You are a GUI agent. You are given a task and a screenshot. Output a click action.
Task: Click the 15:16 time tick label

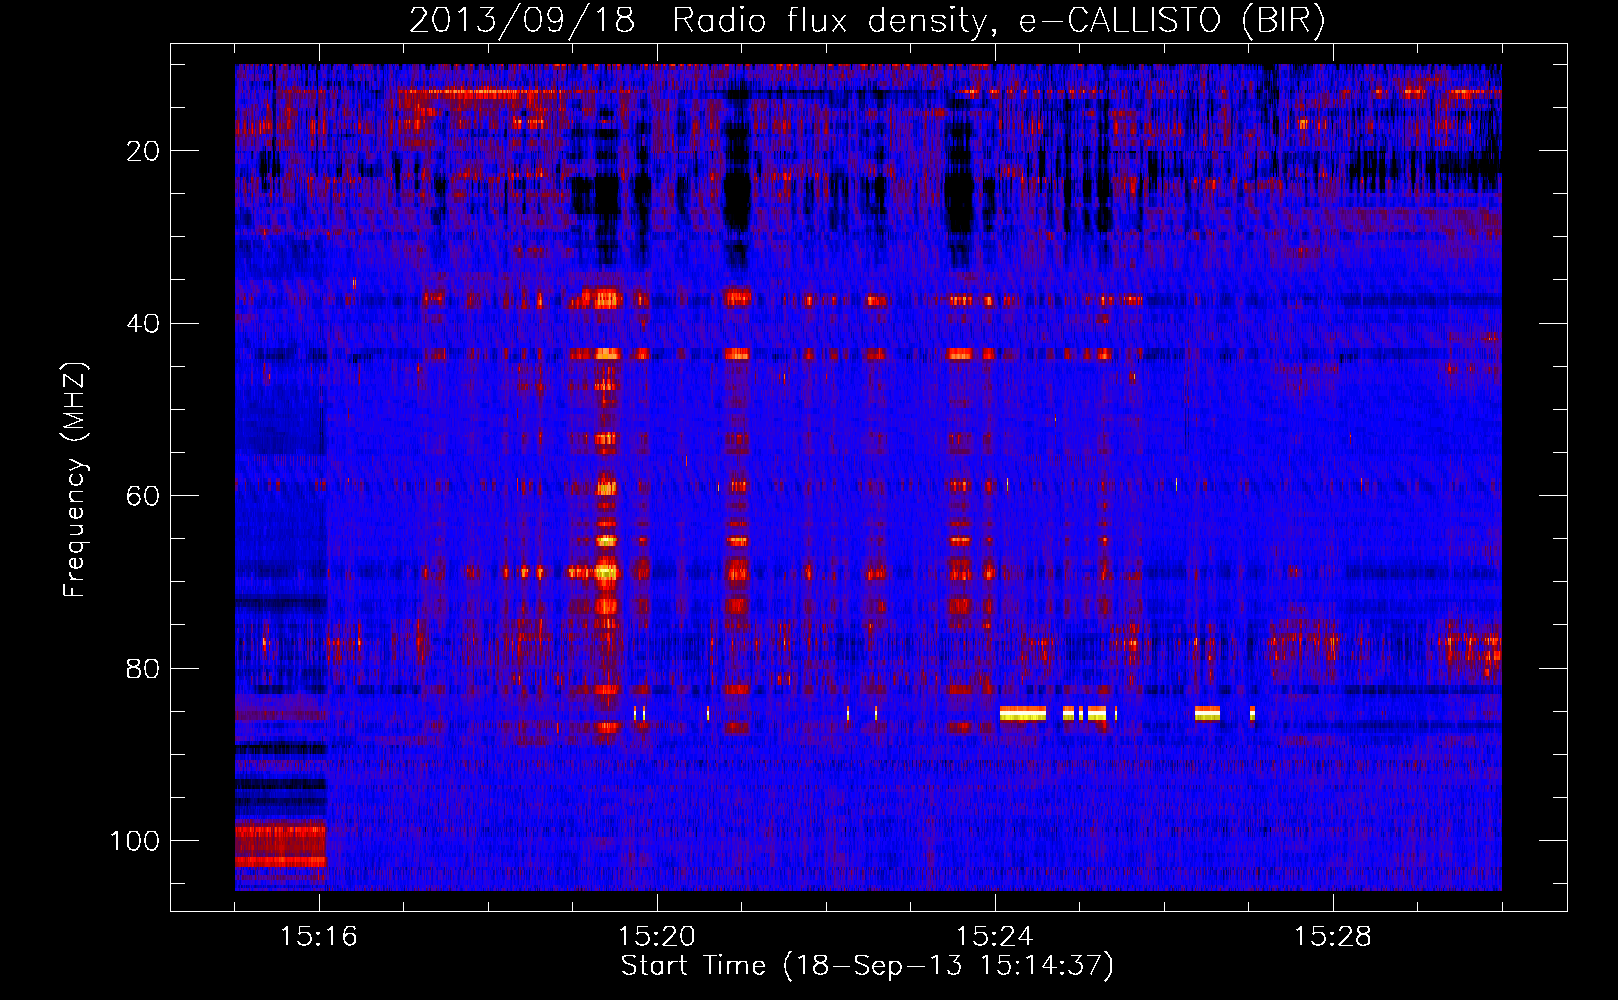click(x=319, y=937)
